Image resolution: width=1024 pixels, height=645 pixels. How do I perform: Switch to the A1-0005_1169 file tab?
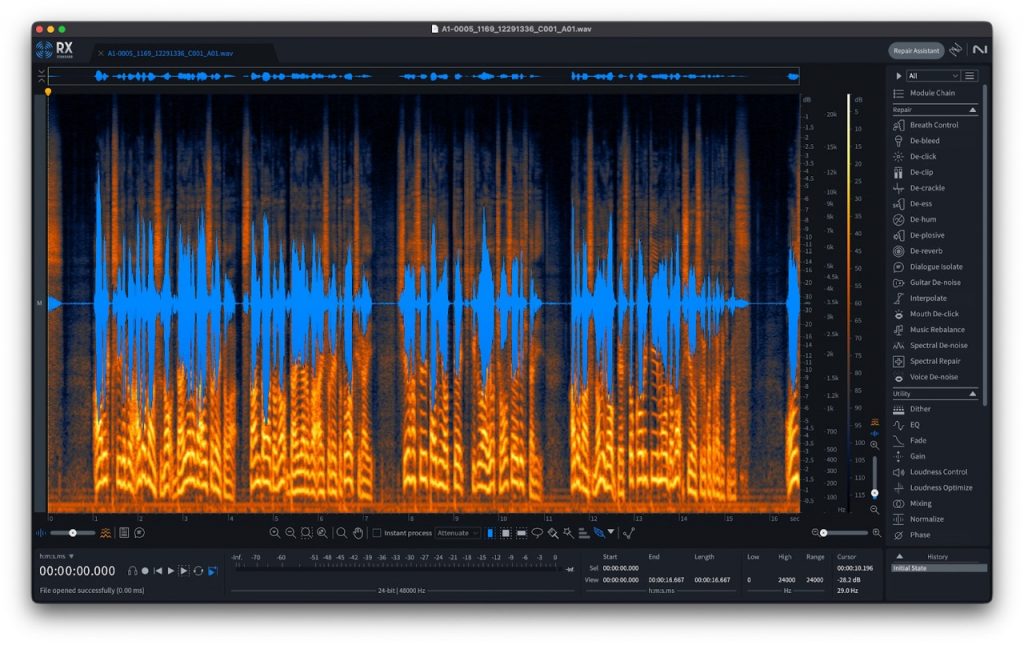170,52
